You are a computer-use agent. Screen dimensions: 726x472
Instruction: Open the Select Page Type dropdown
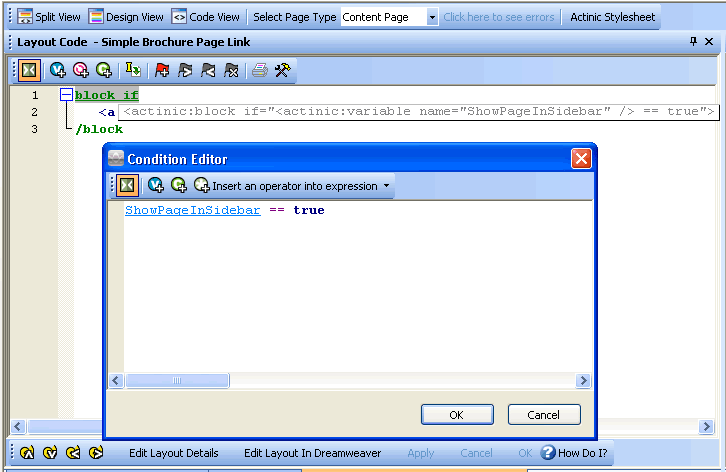coord(432,17)
